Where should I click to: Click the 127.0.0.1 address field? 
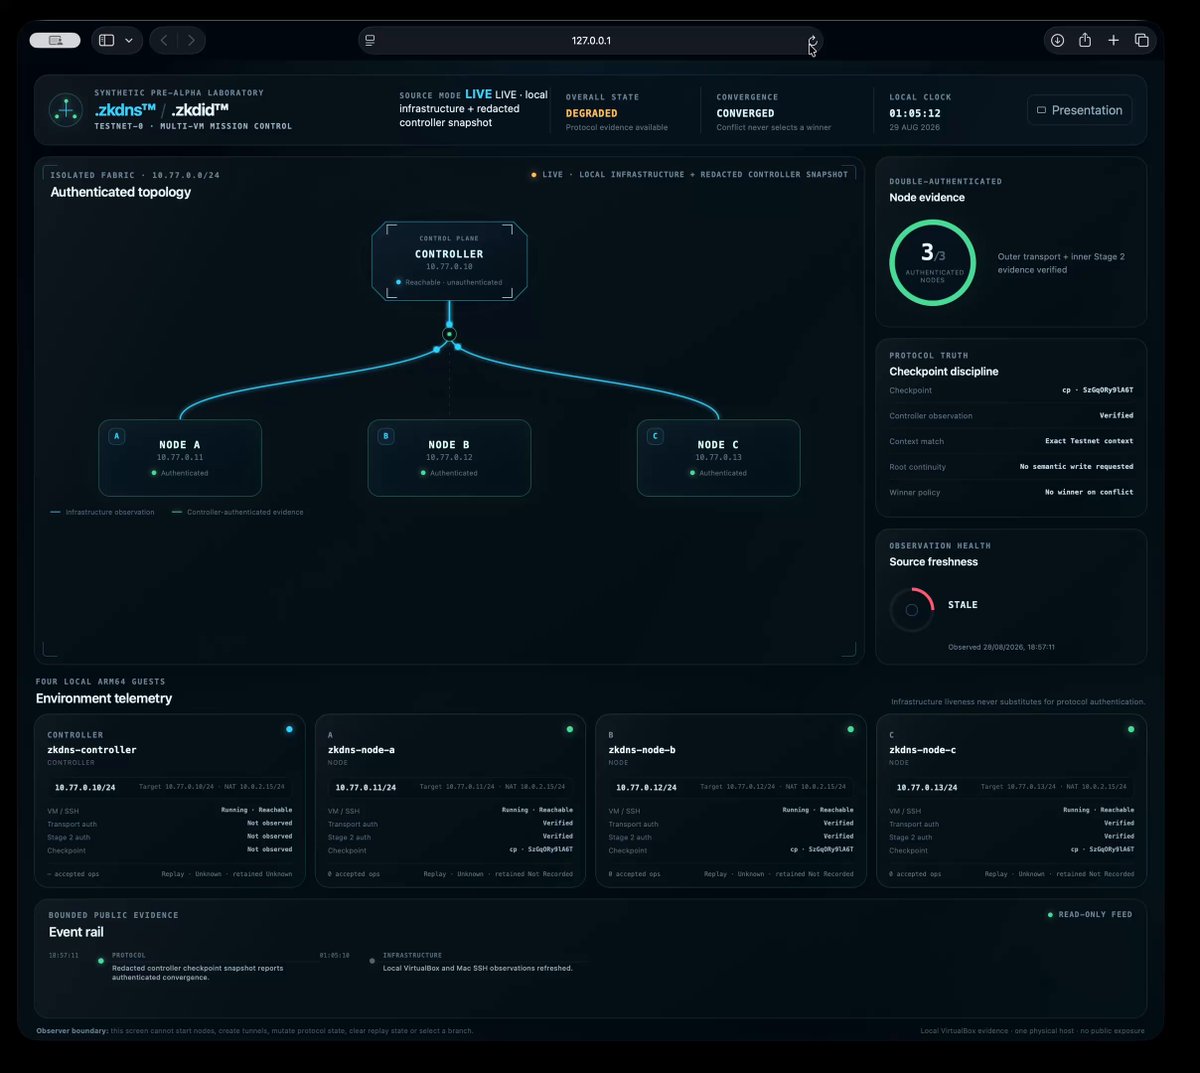[x=591, y=40]
